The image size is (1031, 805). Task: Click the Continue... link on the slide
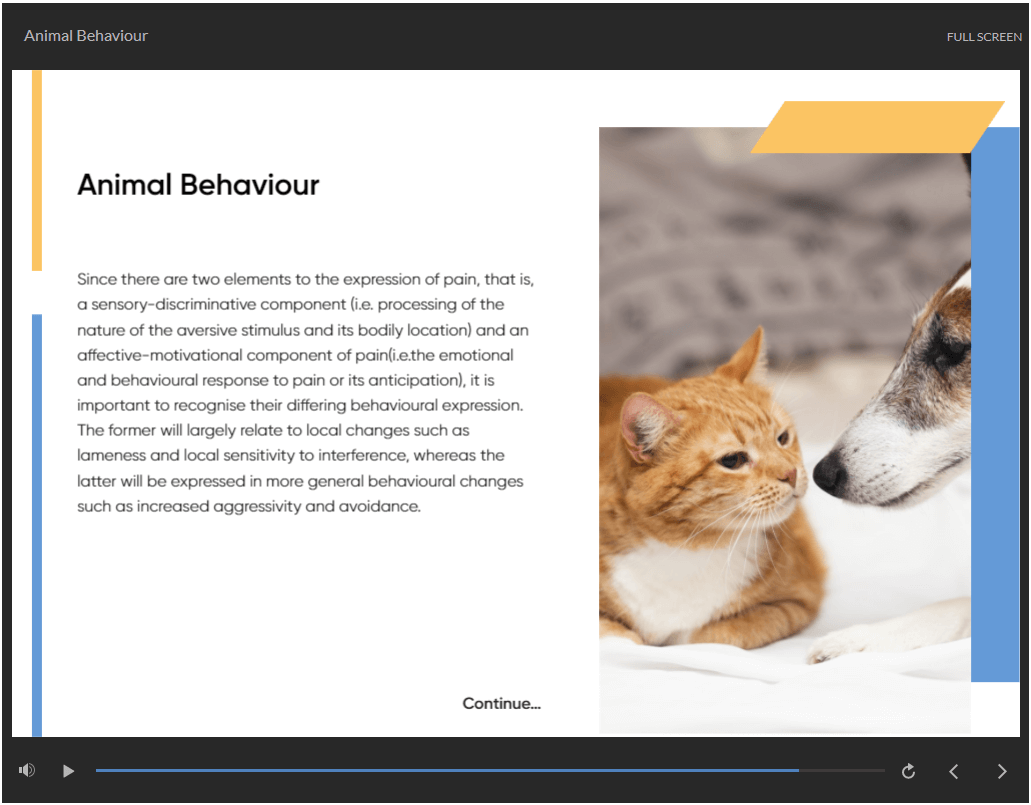(501, 704)
